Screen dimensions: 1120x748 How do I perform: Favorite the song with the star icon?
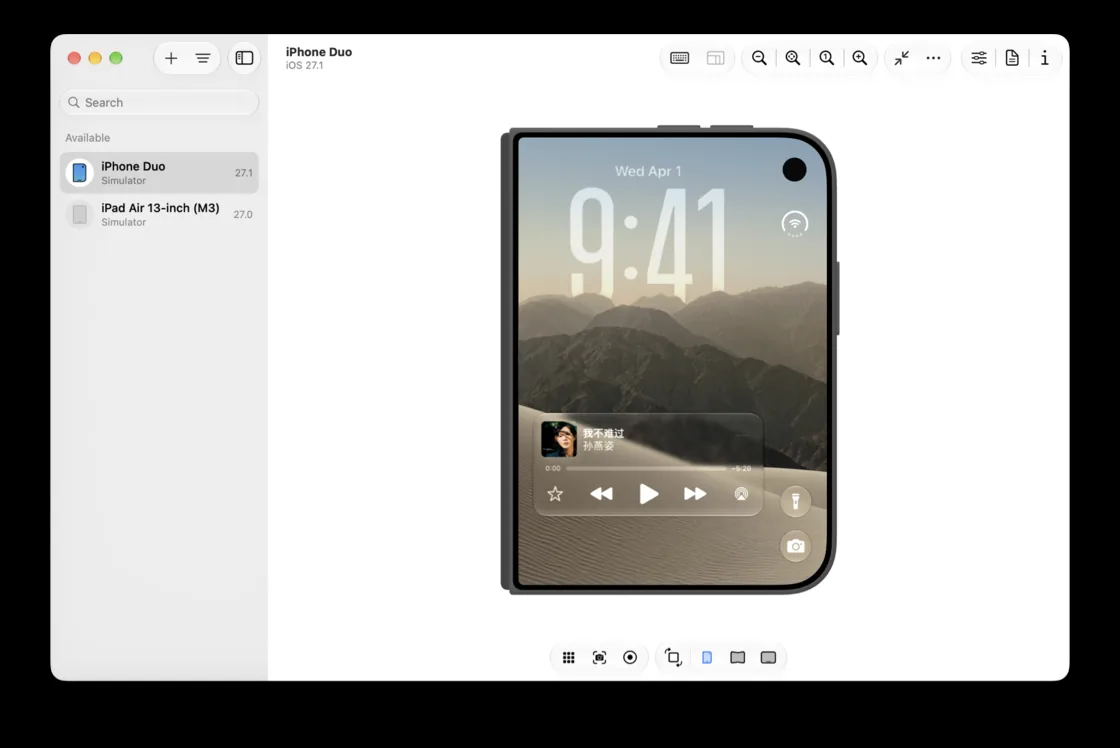coord(555,494)
